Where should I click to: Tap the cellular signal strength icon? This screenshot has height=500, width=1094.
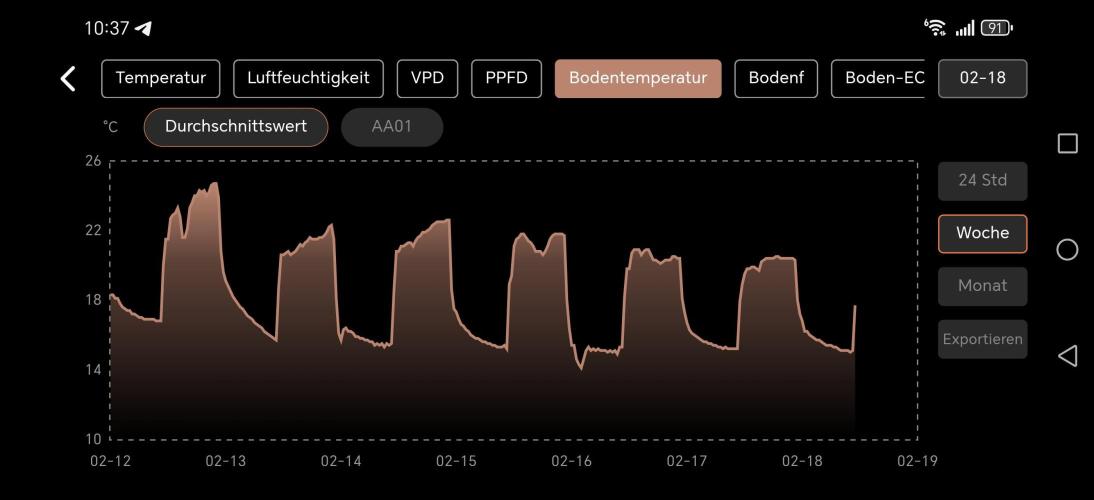[x=964, y=29]
